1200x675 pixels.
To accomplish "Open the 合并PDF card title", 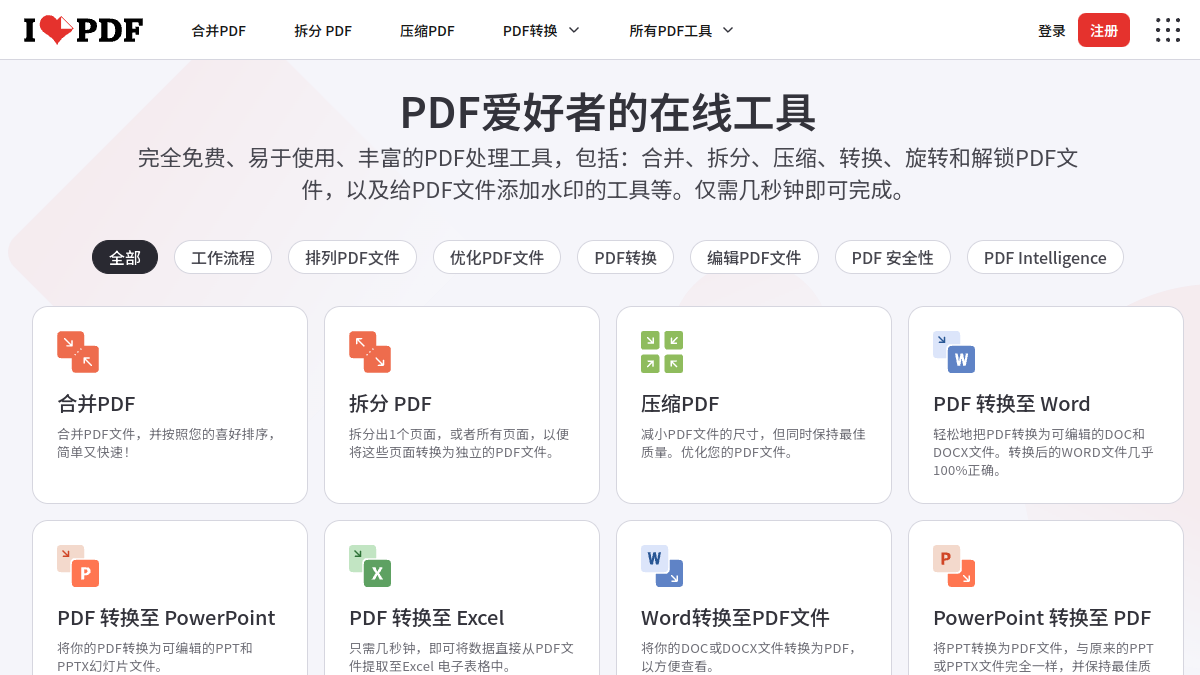I will 96,404.
